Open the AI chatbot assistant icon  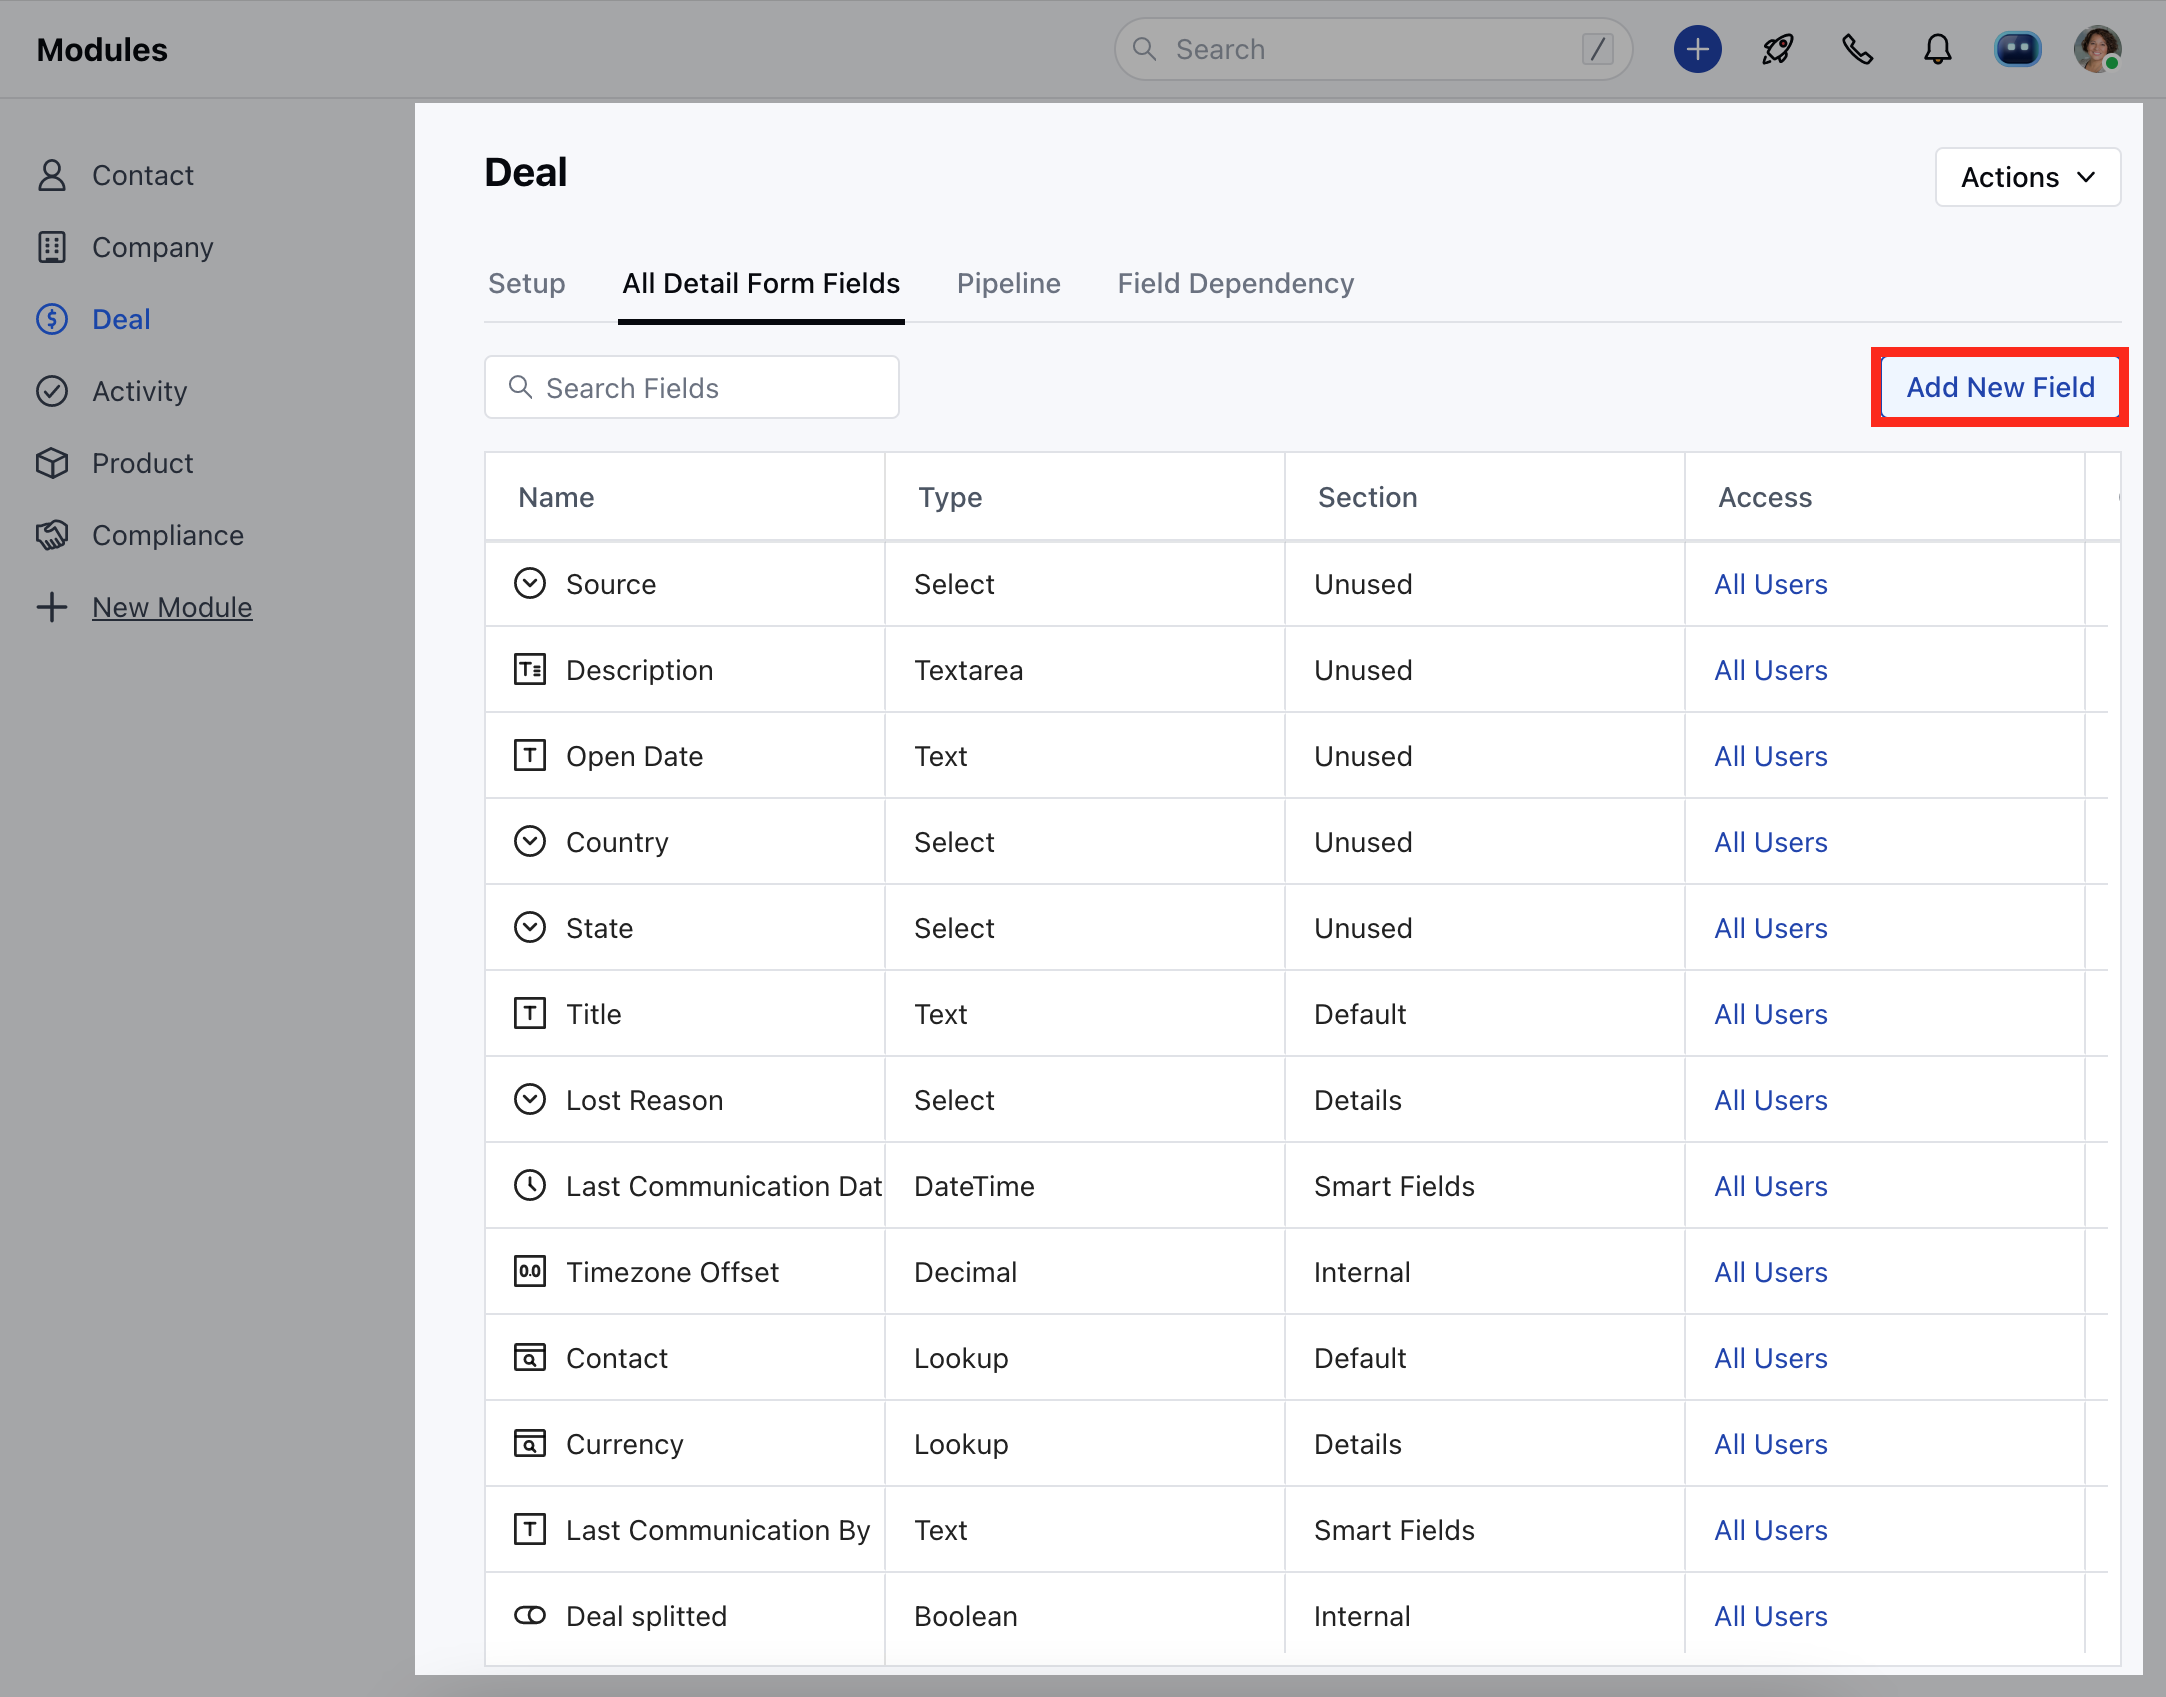click(2018, 48)
